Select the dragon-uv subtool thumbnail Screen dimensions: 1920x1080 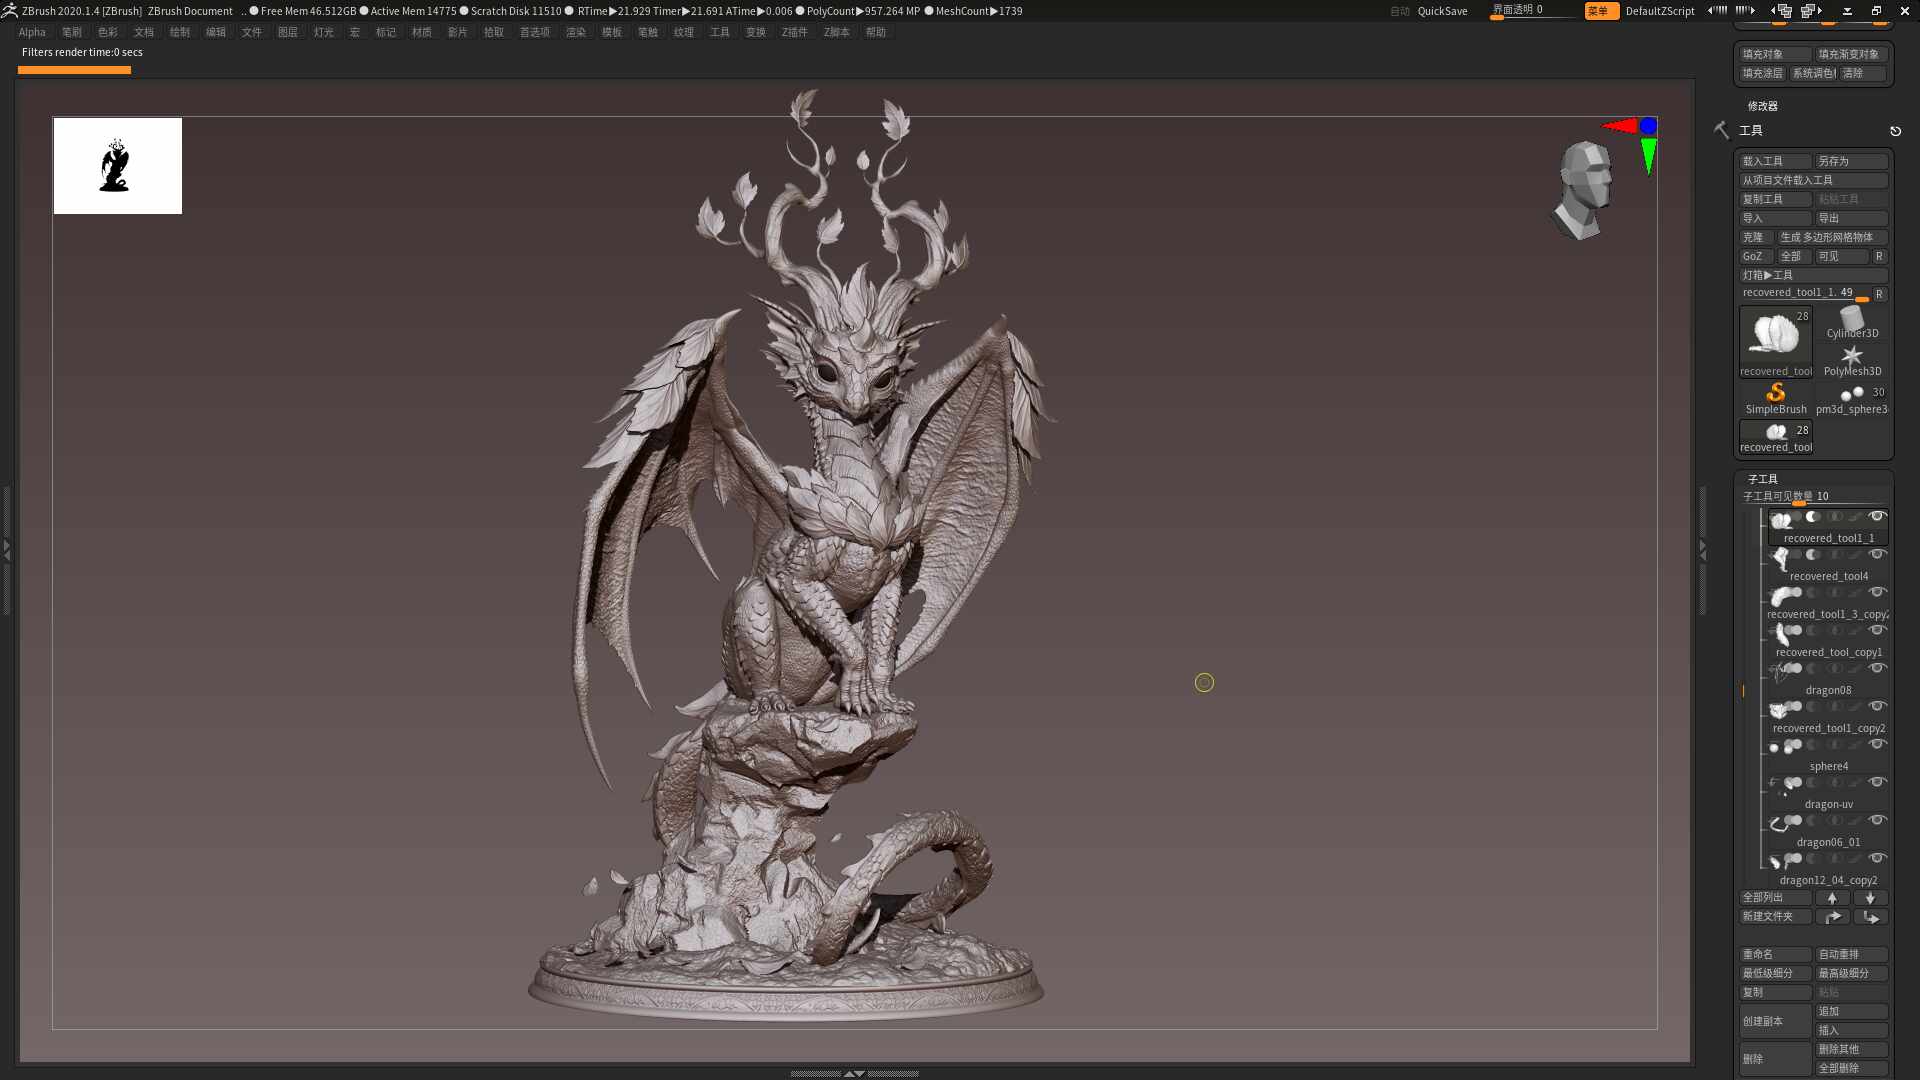[x=1780, y=788]
